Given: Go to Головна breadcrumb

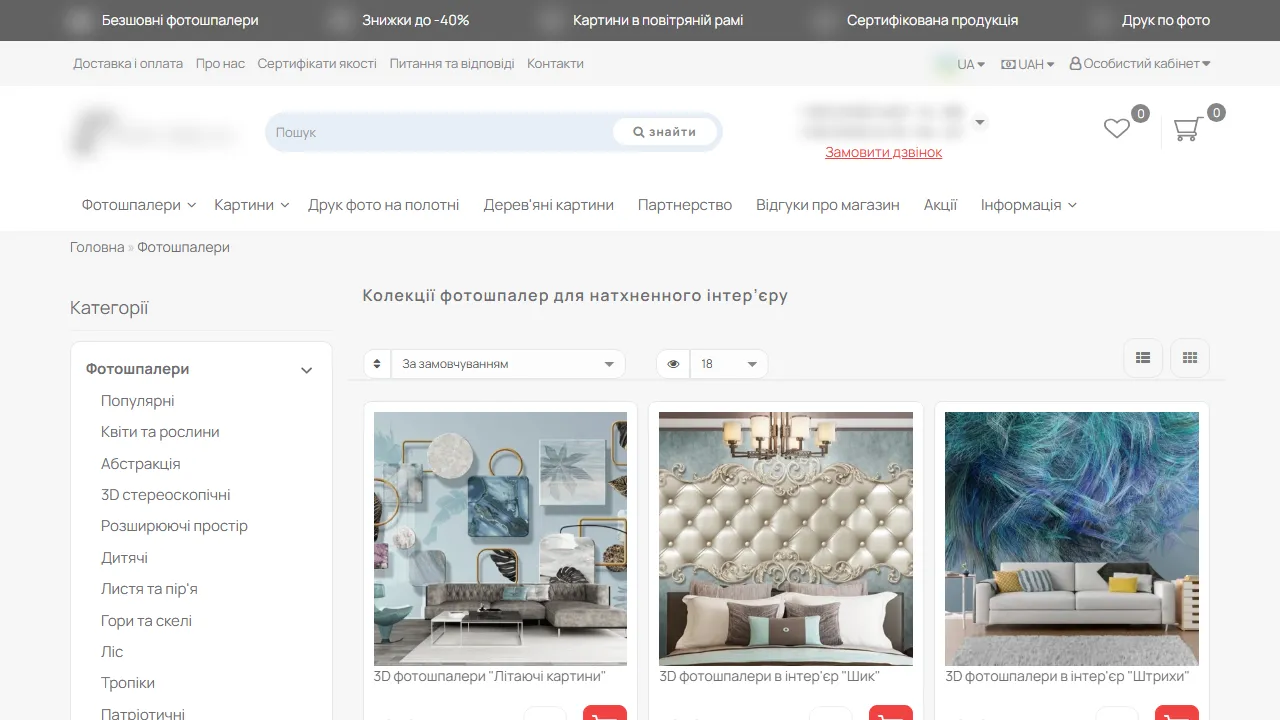Looking at the screenshot, I should (97, 247).
